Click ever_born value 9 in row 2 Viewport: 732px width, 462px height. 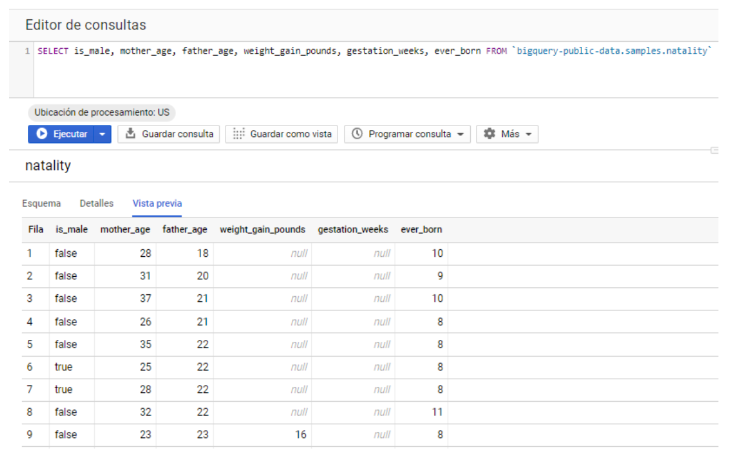pyautogui.click(x=440, y=276)
